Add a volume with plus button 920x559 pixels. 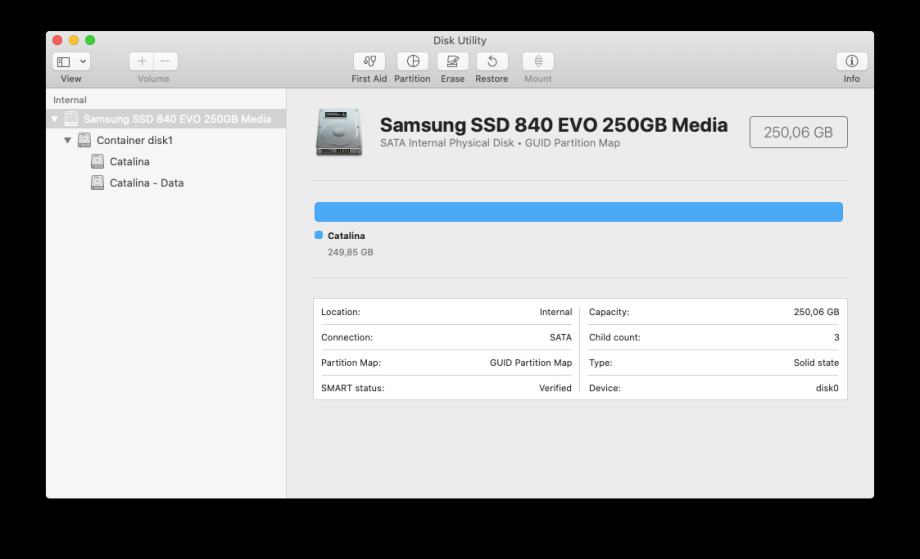[x=141, y=61]
